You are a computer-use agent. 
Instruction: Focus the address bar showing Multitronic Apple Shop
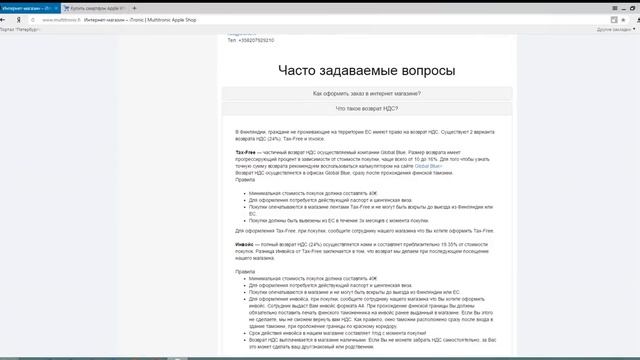point(318,20)
